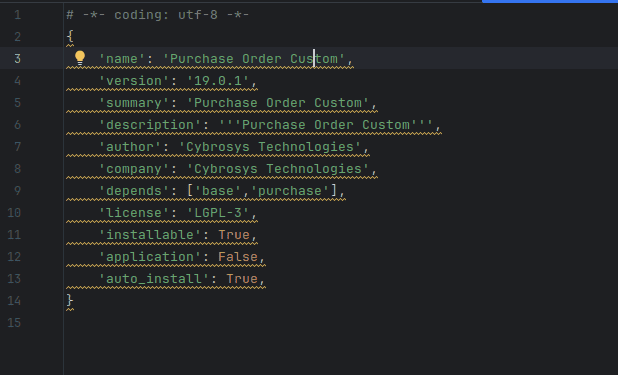The height and width of the screenshot is (375, 618).
Task: Click the 'author' key string
Action: click(130, 147)
